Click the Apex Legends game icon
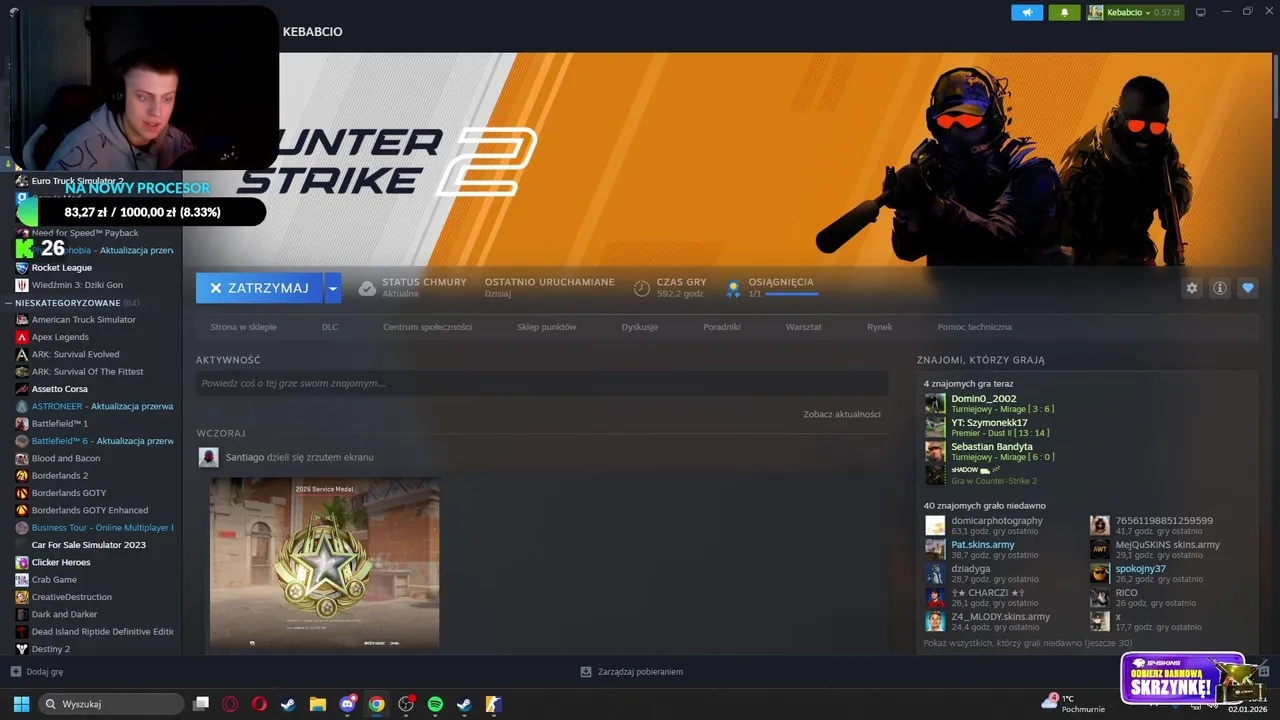Viewport: 1280px width, 720px height. [x=22, y=337]
